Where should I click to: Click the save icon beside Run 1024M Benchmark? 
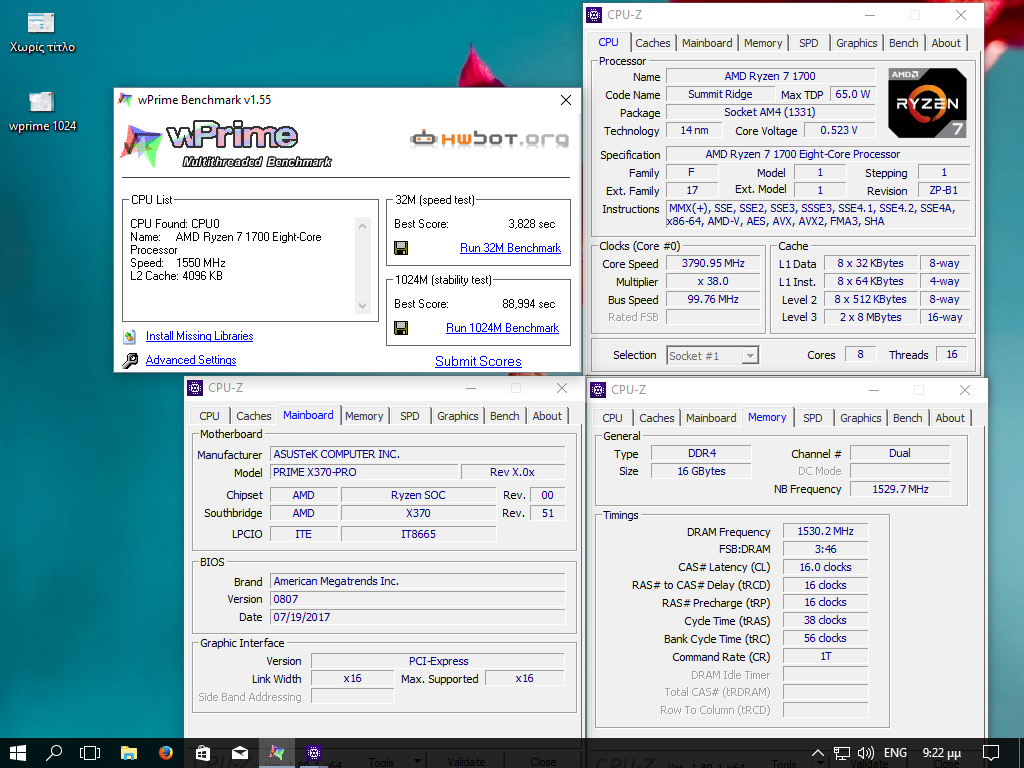tap(401, 328)
